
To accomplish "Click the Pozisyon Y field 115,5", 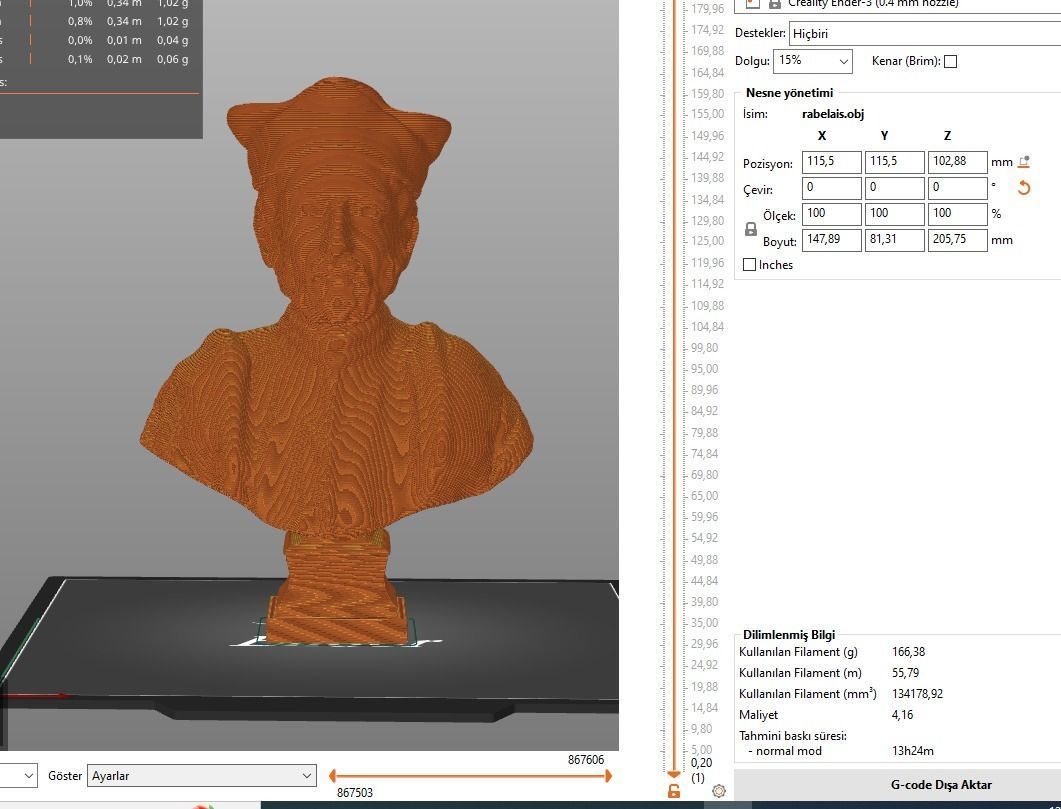I will pyautogui.click(x=895, y=162).
